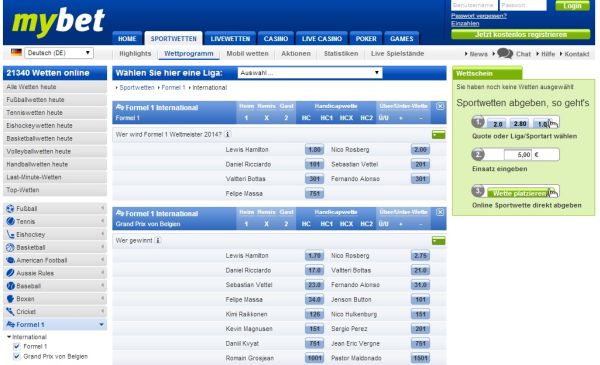The width and height of the screenshot is (600, 365).
Task: Open Fußball soccer ball sport icon
Action: [x=10, y=209]
